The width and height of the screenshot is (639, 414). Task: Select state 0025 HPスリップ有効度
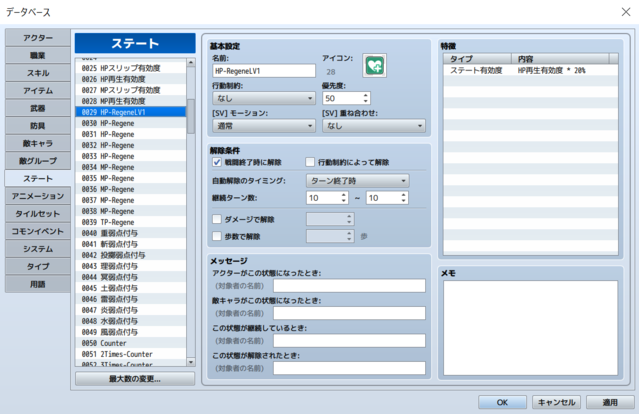[x=131, y=68]
